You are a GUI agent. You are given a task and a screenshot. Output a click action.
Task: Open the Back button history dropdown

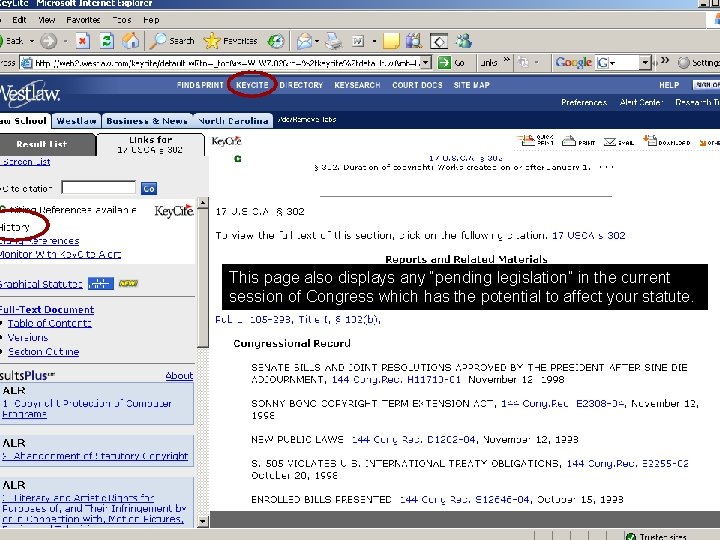click(32, 41)
